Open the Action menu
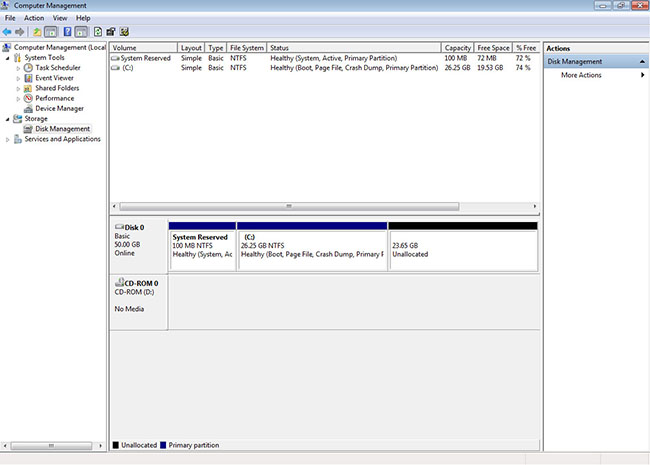This screenshot has width=650, height=465. (x=34, y=18)
